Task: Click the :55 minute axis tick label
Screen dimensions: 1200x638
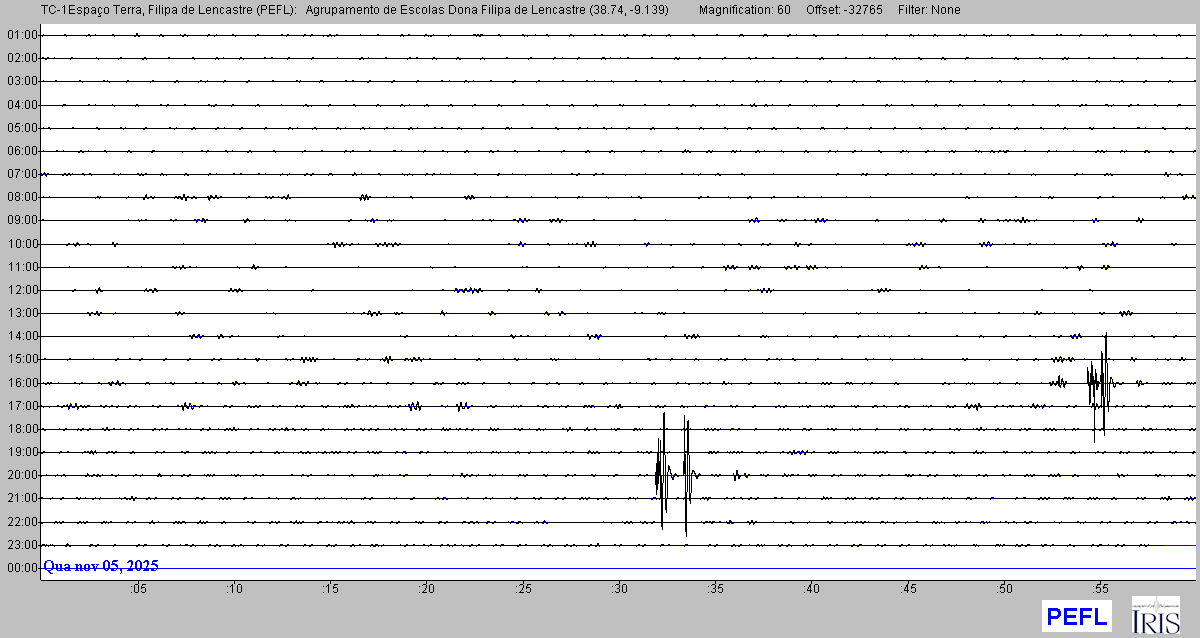Action: coord(1100,589)
